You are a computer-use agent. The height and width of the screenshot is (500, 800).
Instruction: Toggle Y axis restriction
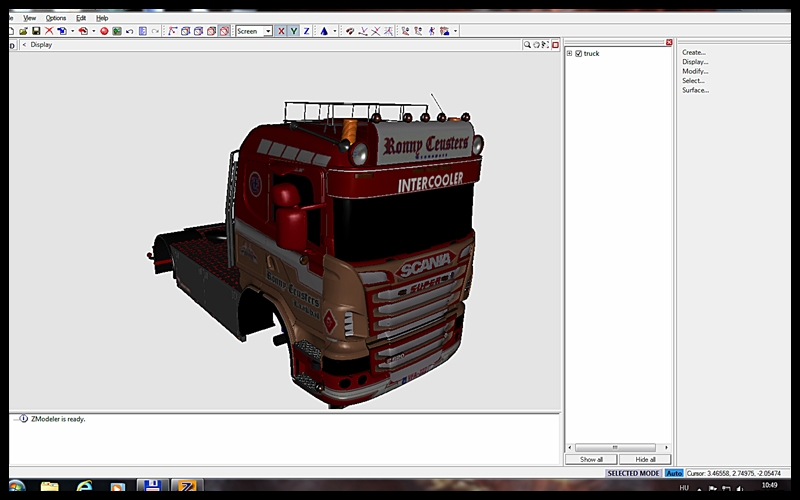pyautogui.click(x=293, y=31)
